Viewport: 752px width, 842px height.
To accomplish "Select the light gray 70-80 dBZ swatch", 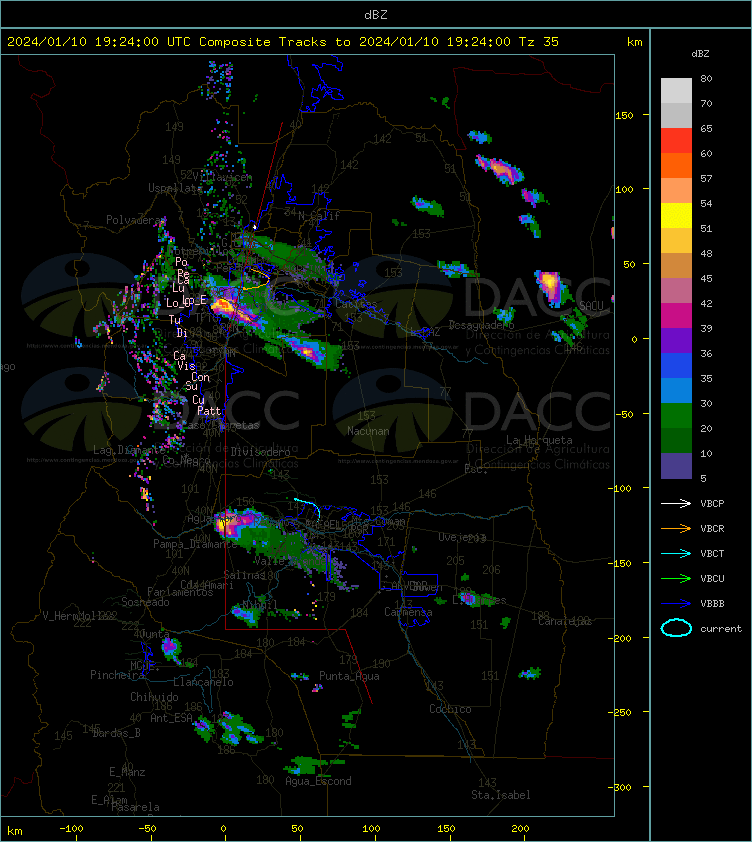I will point(676,91).
